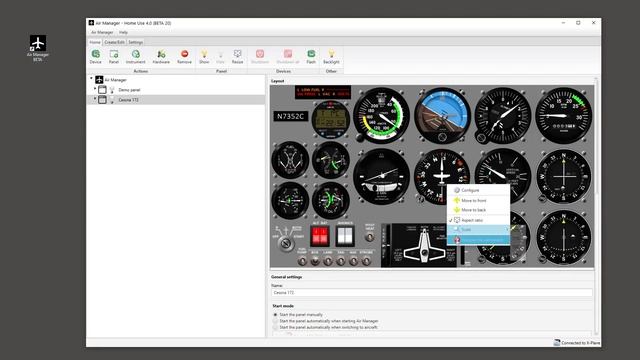
Task: Click the RPM tachometer gauge
Action: coord(564,115)
